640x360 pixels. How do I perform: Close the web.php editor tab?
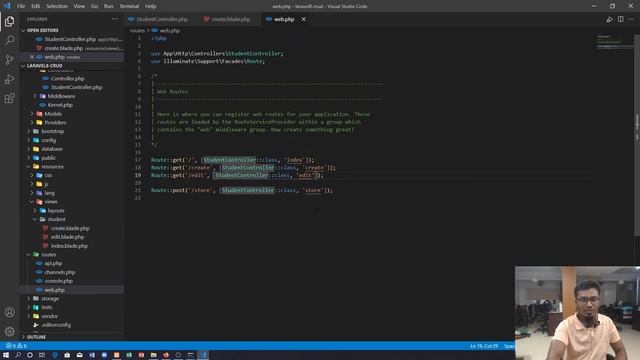(303, 19)
